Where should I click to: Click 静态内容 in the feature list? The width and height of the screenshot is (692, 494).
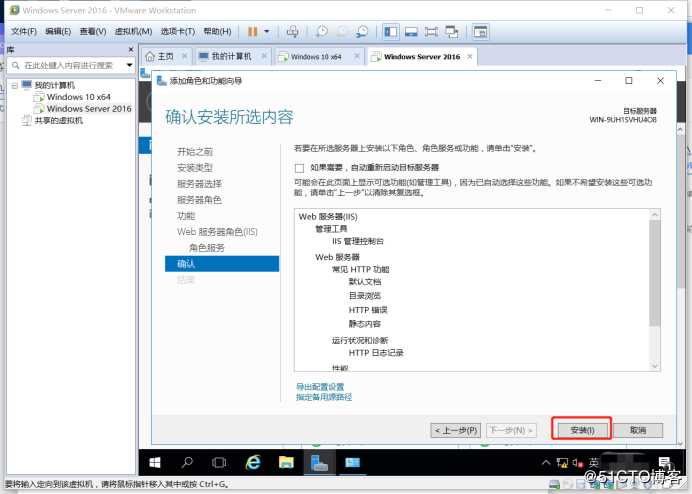pyautogui.click(x=365, y=324)
